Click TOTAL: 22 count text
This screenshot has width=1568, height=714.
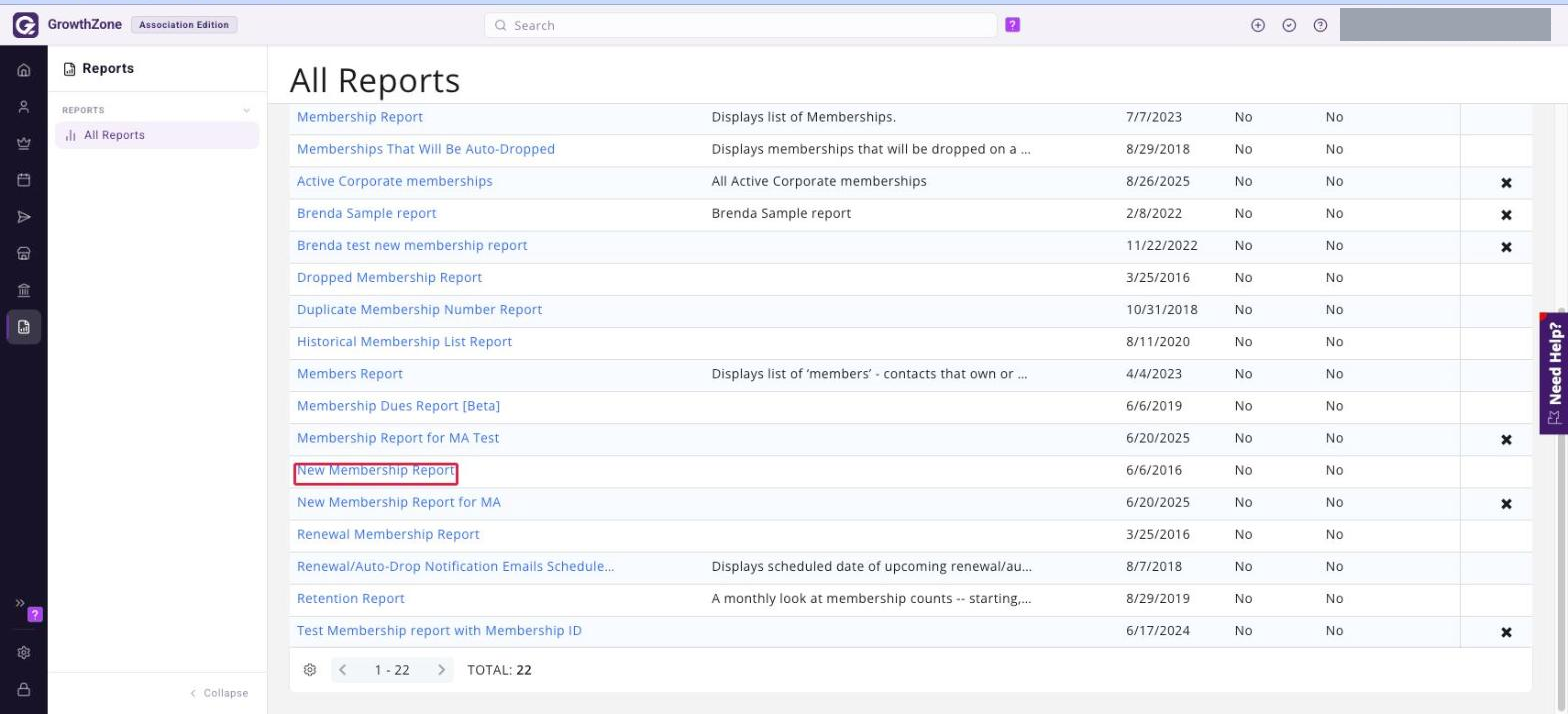[500, 670]
